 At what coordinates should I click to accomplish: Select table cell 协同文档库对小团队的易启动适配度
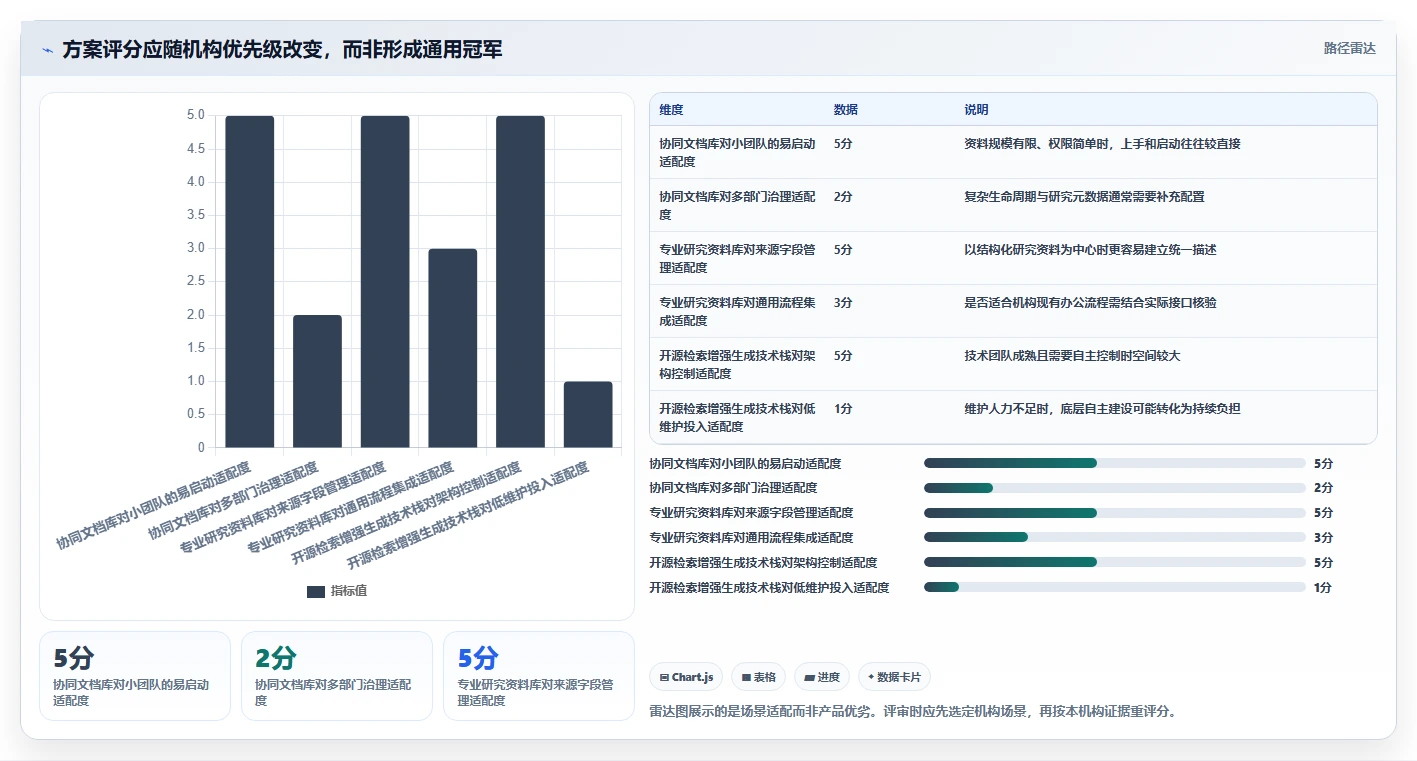(x=738, y=152)
